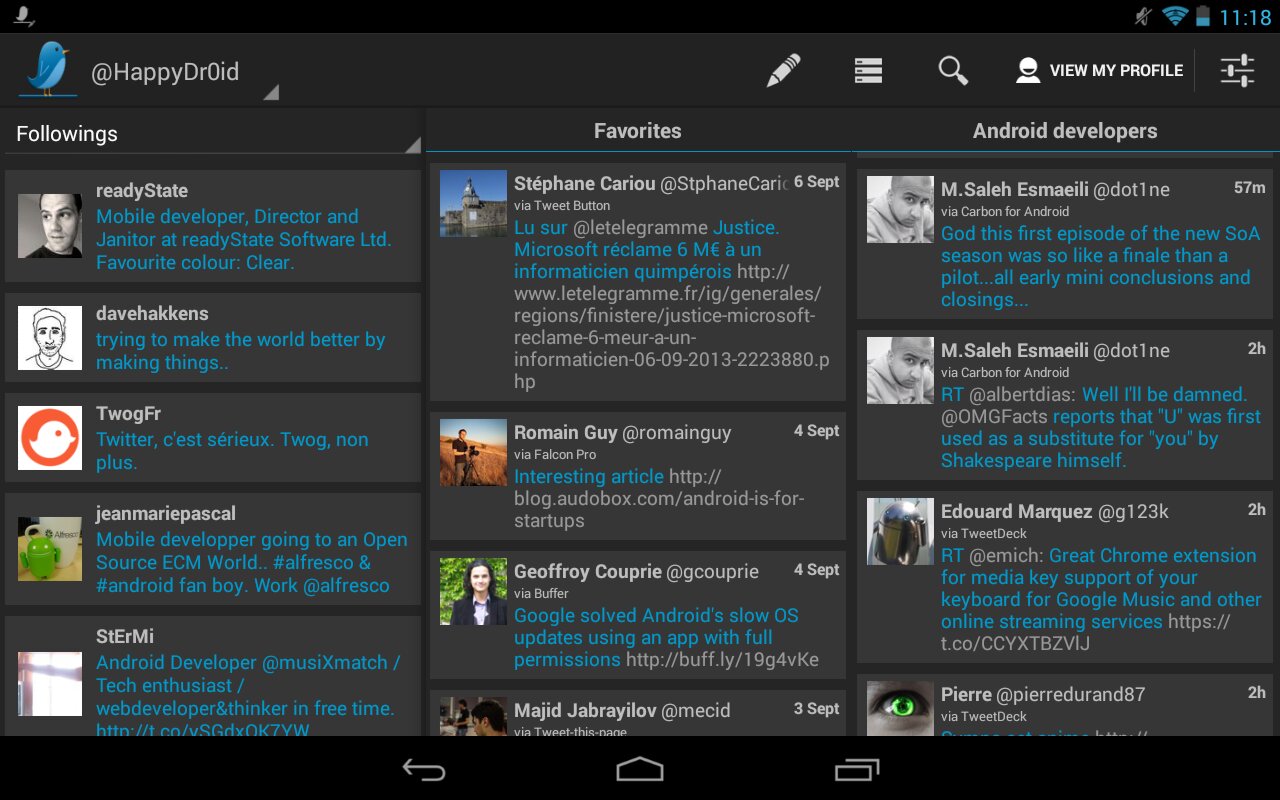
Task: Tap Edouard Marquez's Android robot avatar
Action: (x=900, y=532)
